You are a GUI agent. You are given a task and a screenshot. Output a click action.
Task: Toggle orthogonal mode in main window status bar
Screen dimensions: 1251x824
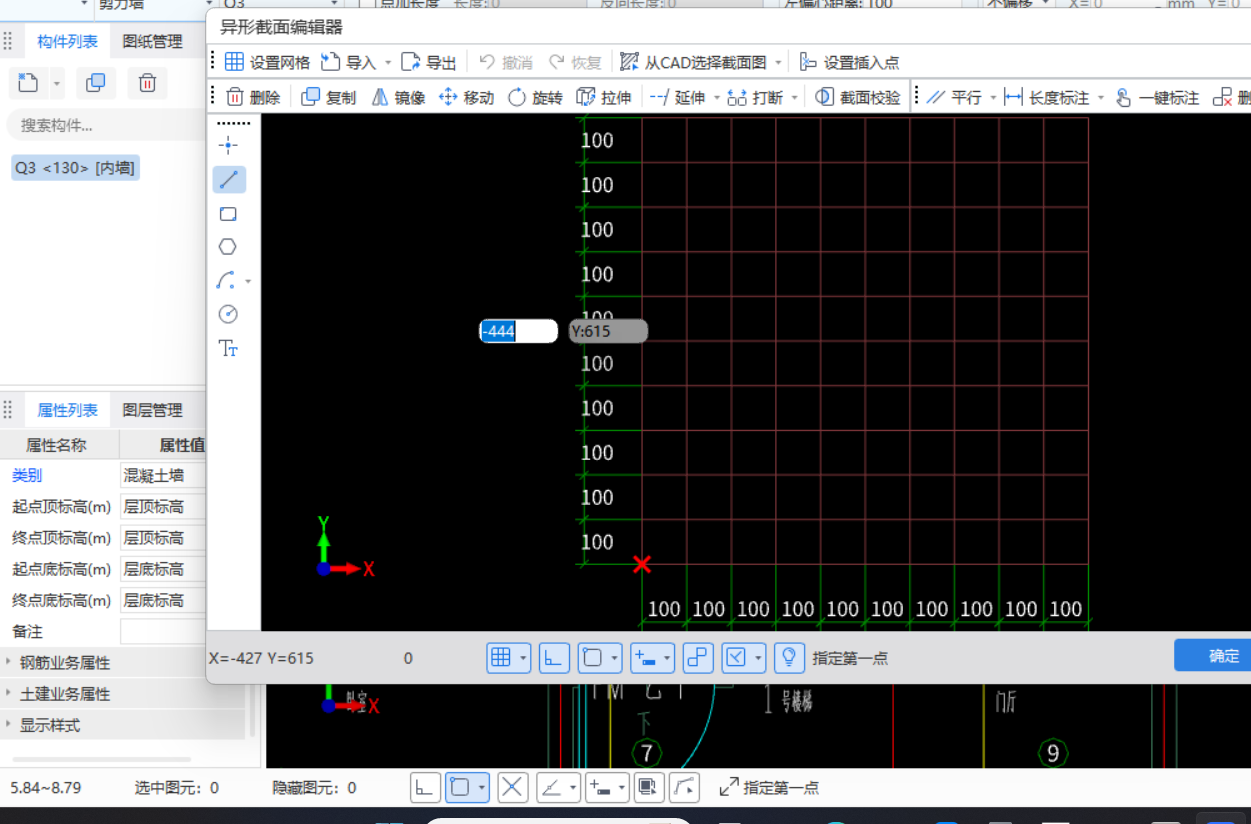(x=425, y=787)
